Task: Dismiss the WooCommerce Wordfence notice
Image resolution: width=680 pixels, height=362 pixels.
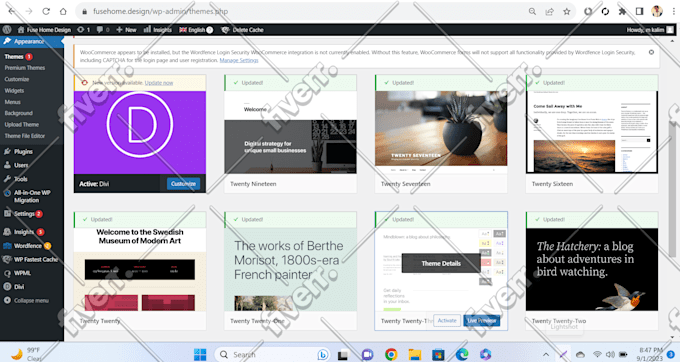Action: 651,52
